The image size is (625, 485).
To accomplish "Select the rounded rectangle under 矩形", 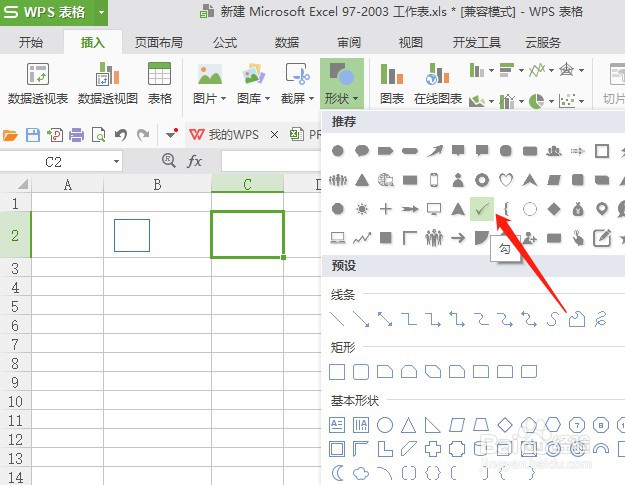I will pos(361,372).
